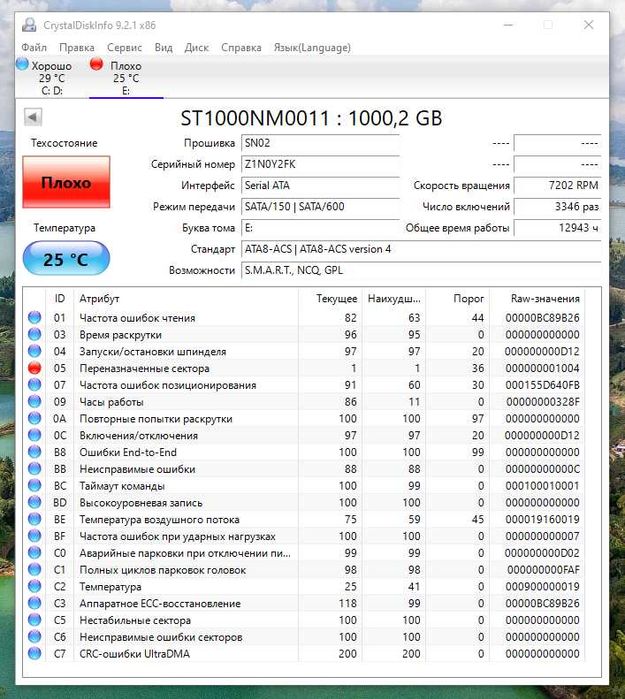The width and height of the screenshot is (625, 699).
Task: Close the CrystalDiskInfo window
Action: click(588, 25)
